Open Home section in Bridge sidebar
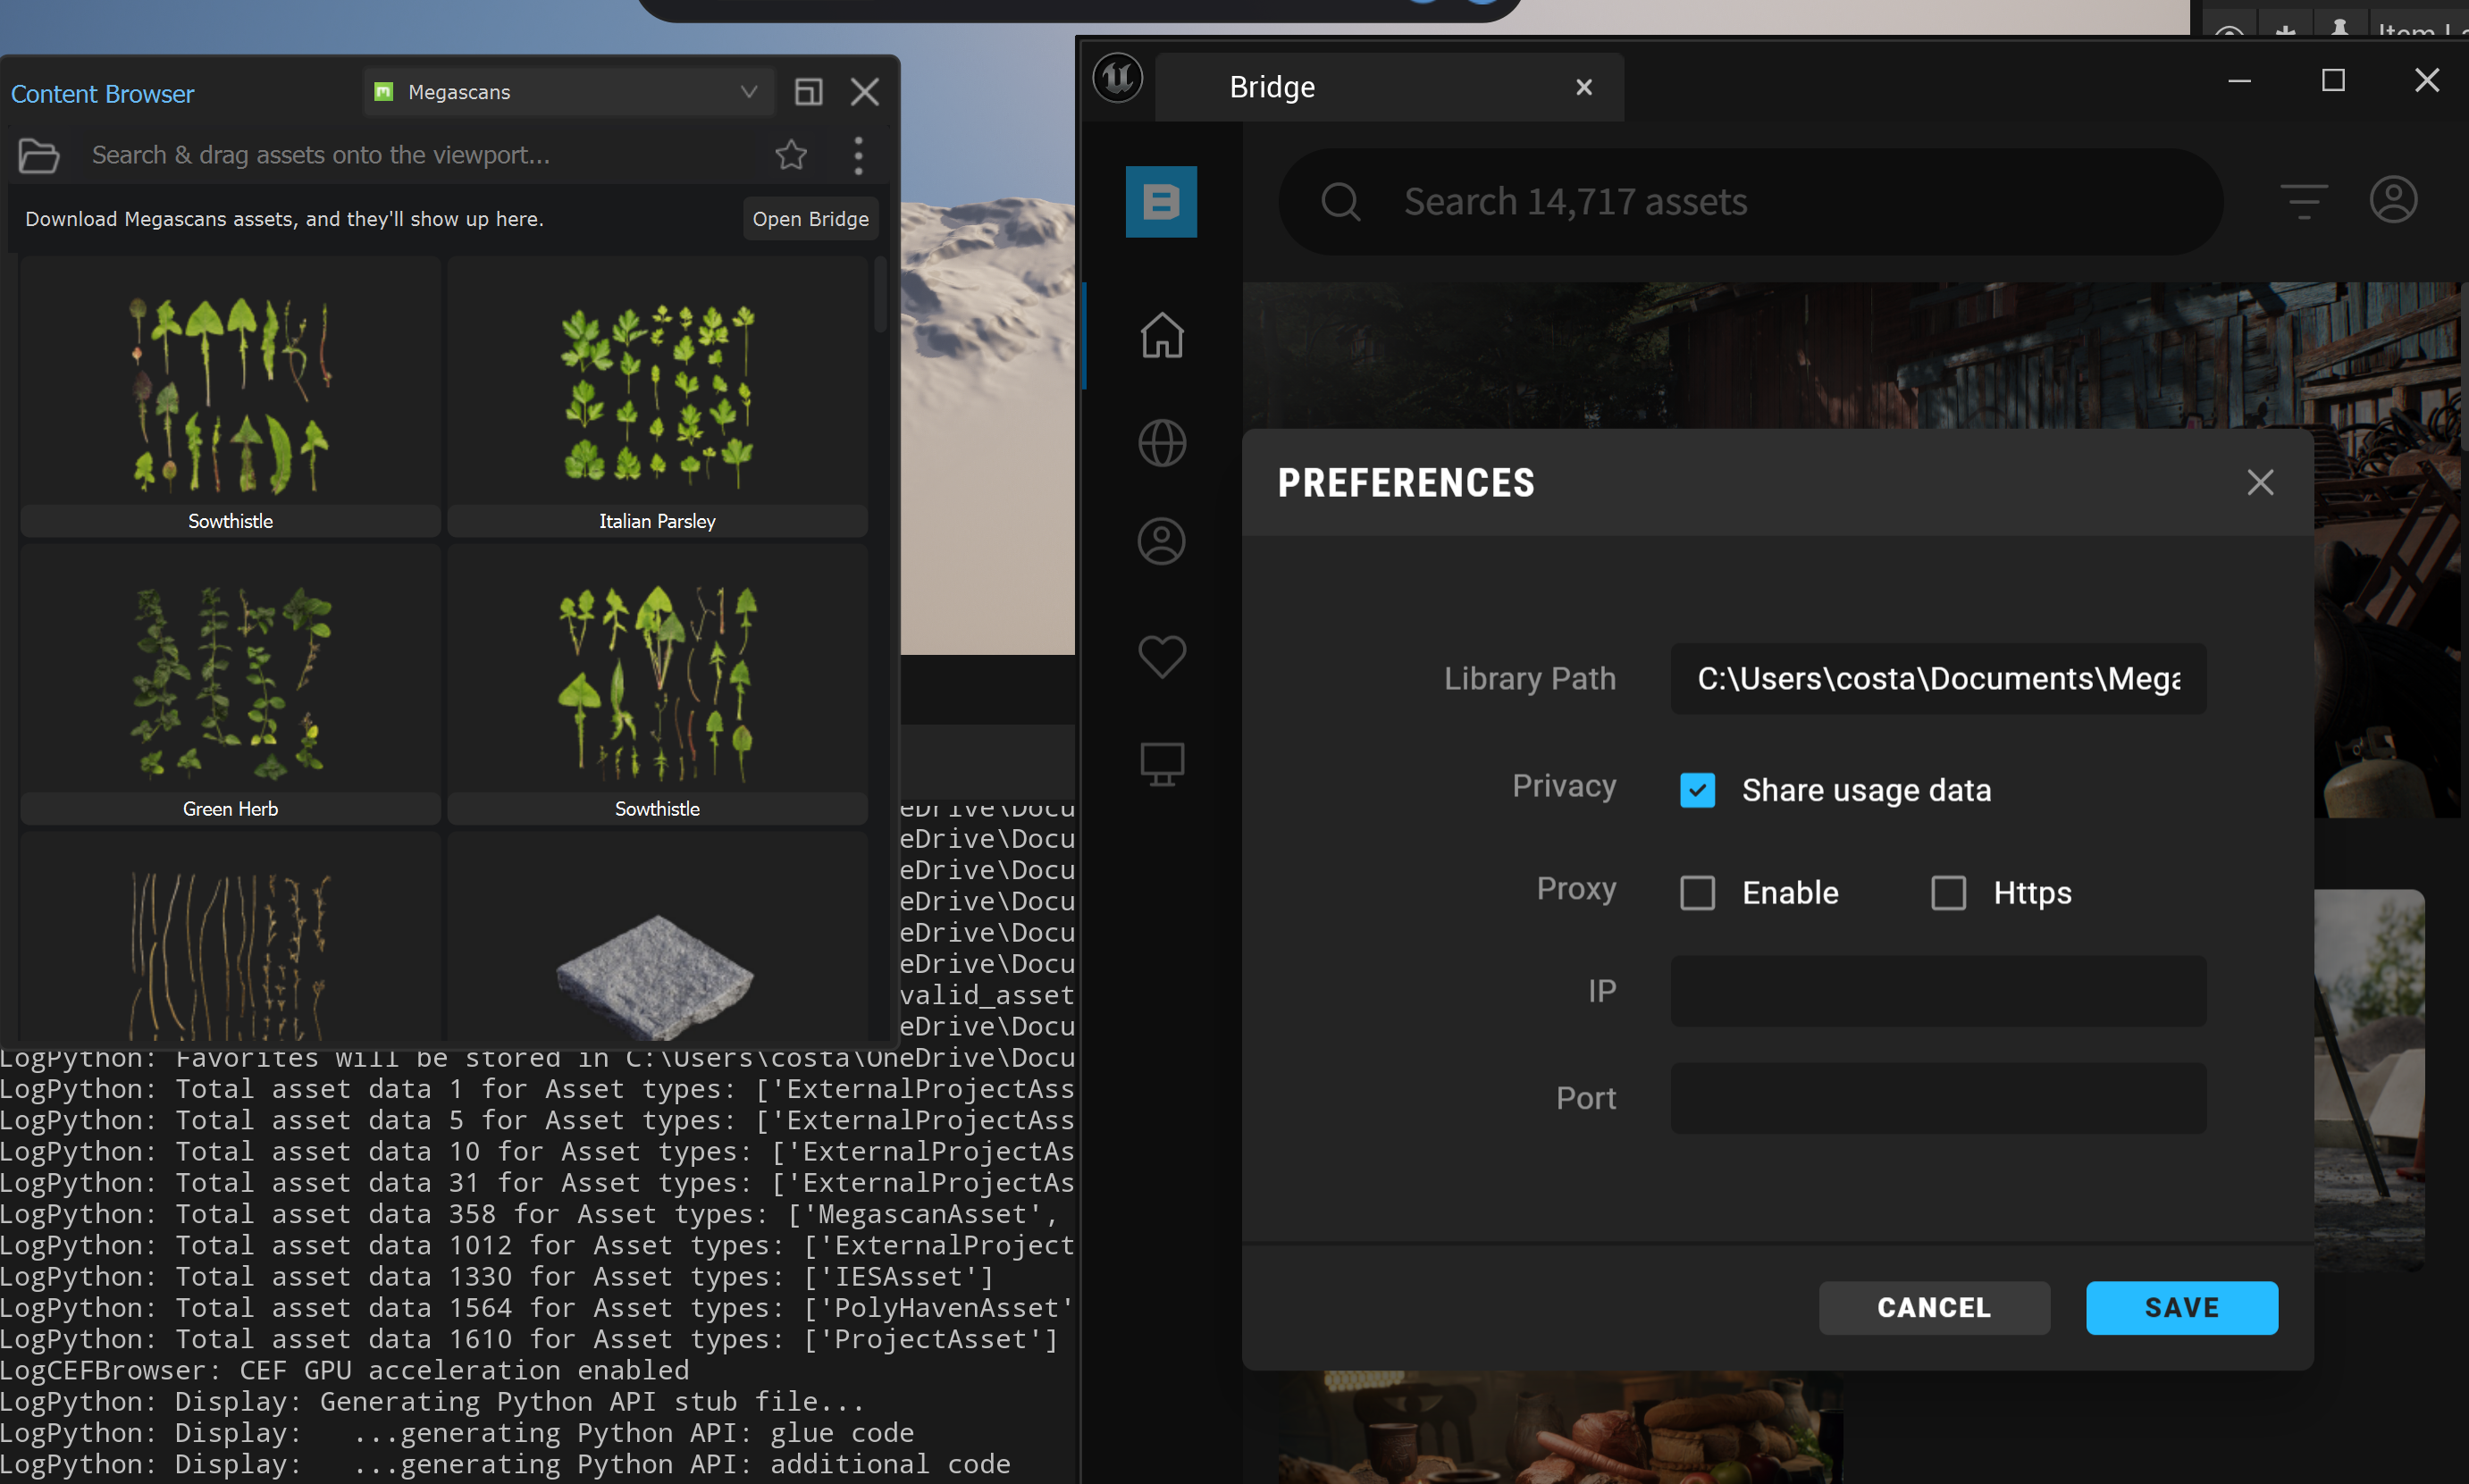The image size is (2469, 1484). (x=1161, y=336)
